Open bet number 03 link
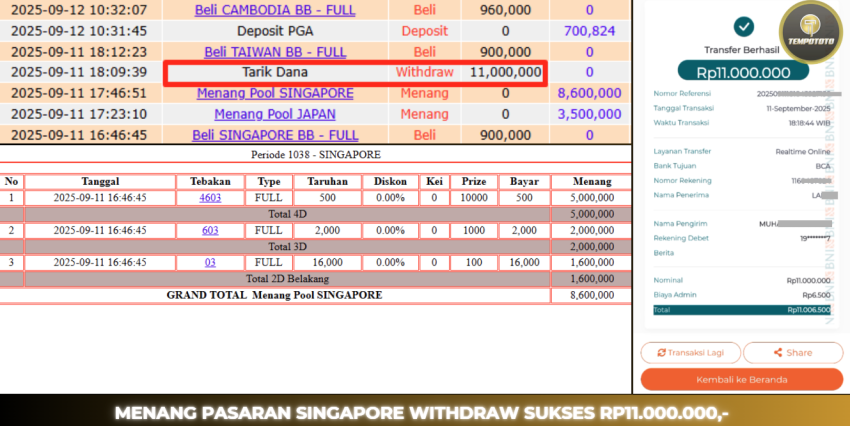Viewport: 850px width, 426px height. pos(210,262)
